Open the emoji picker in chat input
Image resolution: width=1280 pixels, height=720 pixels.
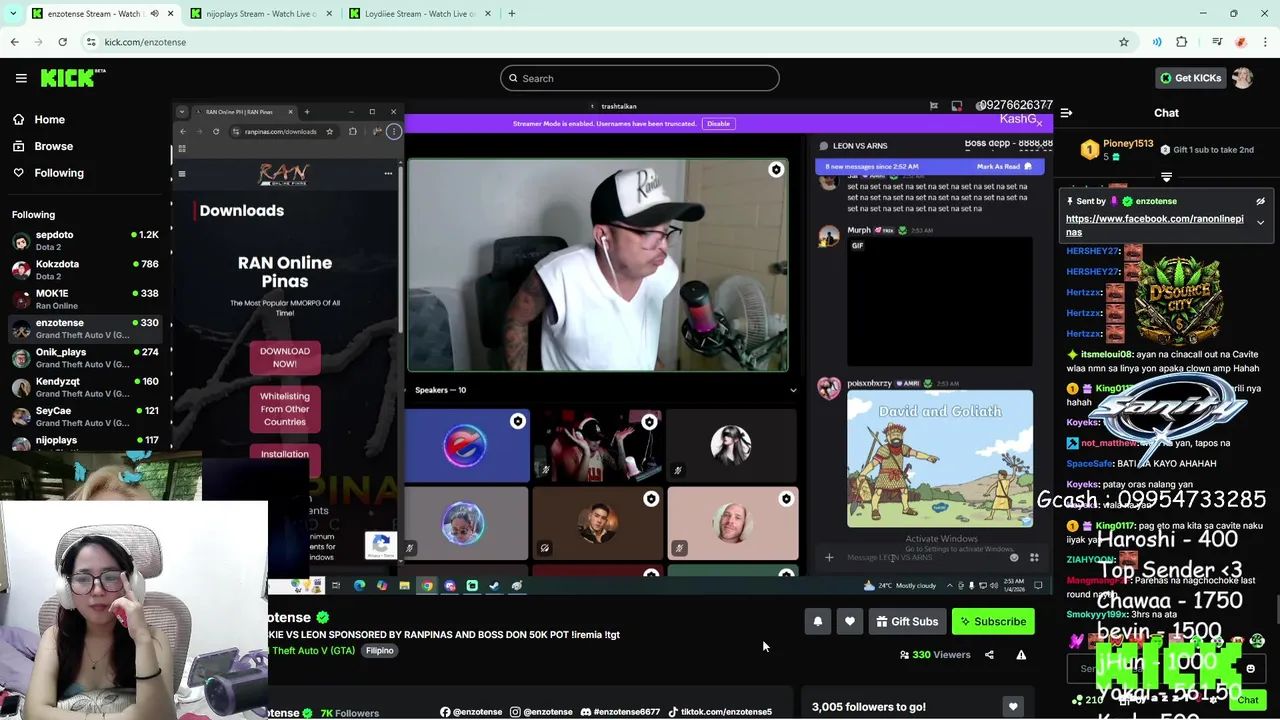pos(1250,669)
